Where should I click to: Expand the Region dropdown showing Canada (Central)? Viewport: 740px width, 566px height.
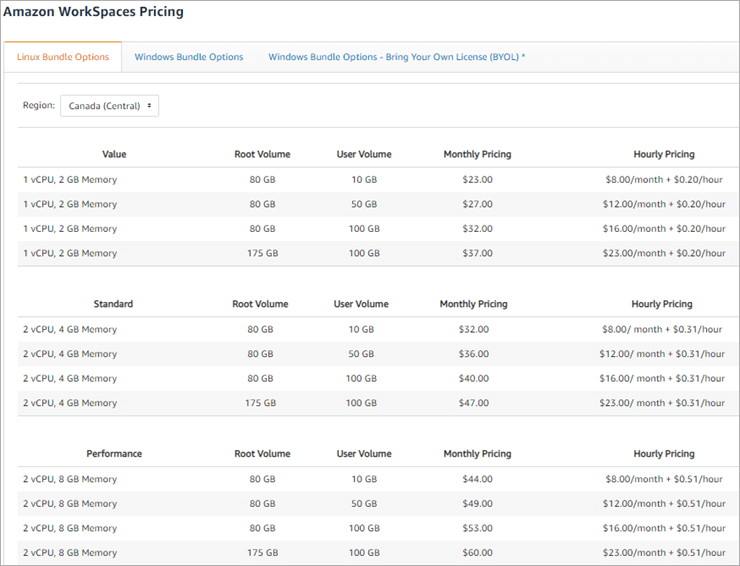pos(109,106)
